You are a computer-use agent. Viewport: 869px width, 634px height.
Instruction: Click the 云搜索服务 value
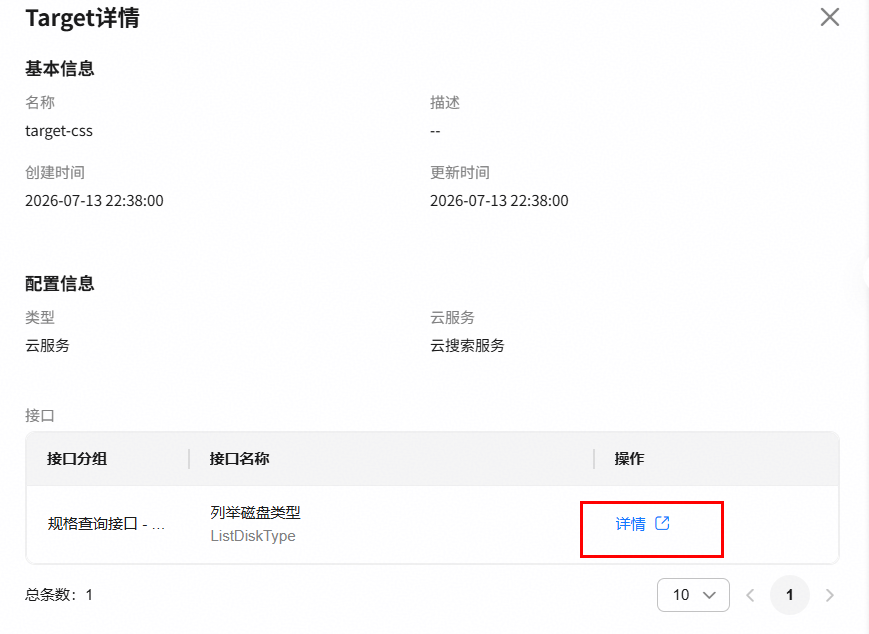coord(467,346)
